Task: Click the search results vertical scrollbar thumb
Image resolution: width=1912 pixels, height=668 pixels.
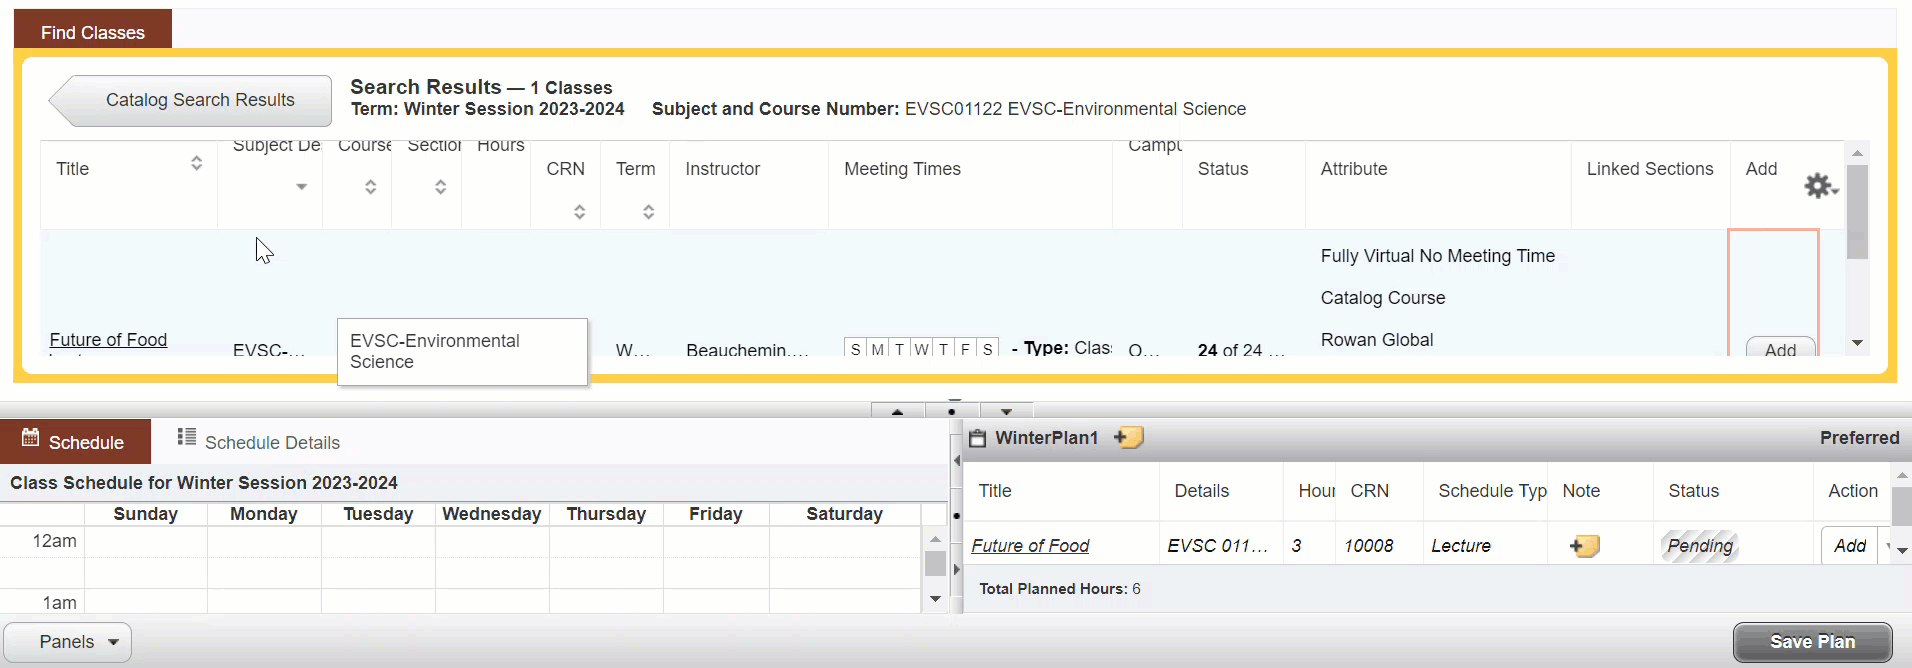Action: point(1857,210)
